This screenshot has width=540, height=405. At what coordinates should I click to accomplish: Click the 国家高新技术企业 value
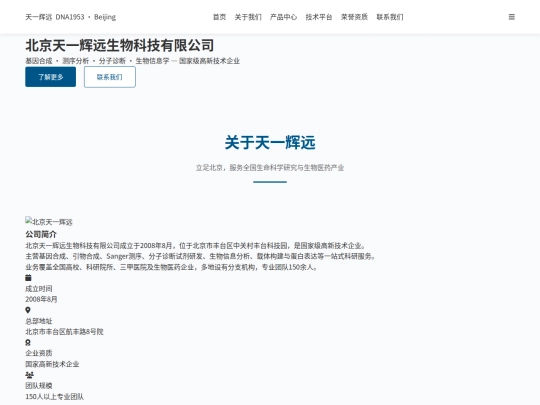52,364
